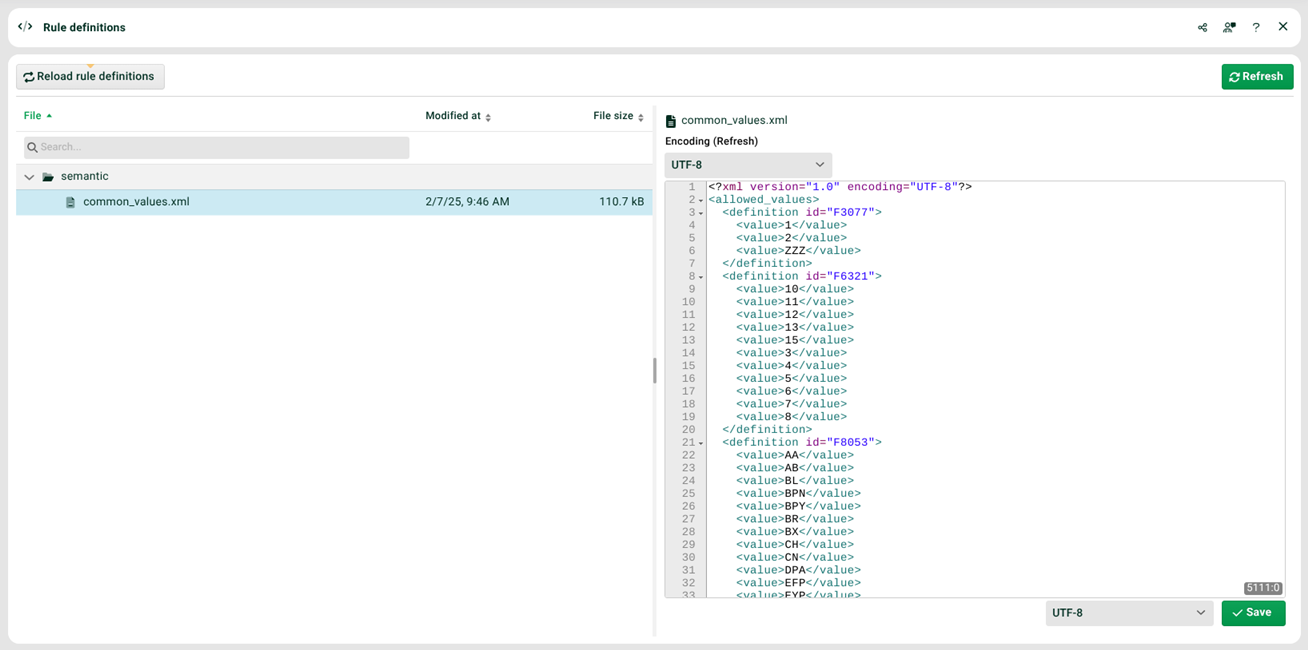Sort by the Modified at column header
This screenshot has height=650, width=1308.
453,116
